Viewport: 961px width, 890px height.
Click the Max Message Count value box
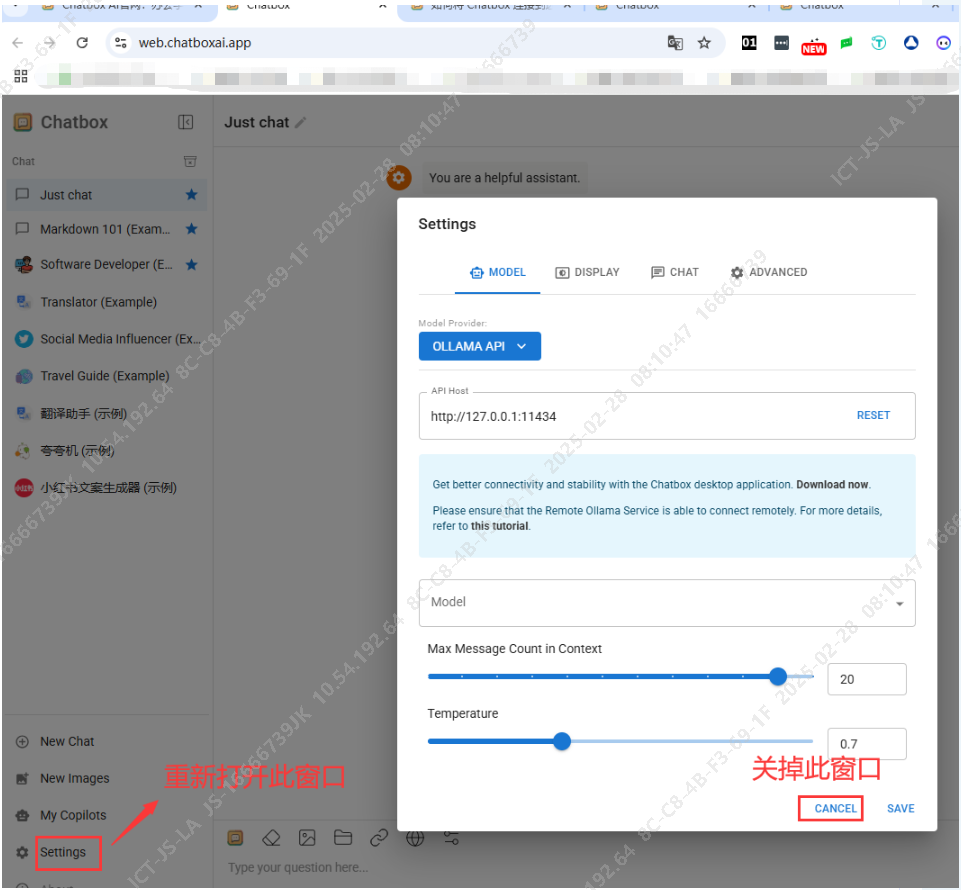(x=867, y=679)
